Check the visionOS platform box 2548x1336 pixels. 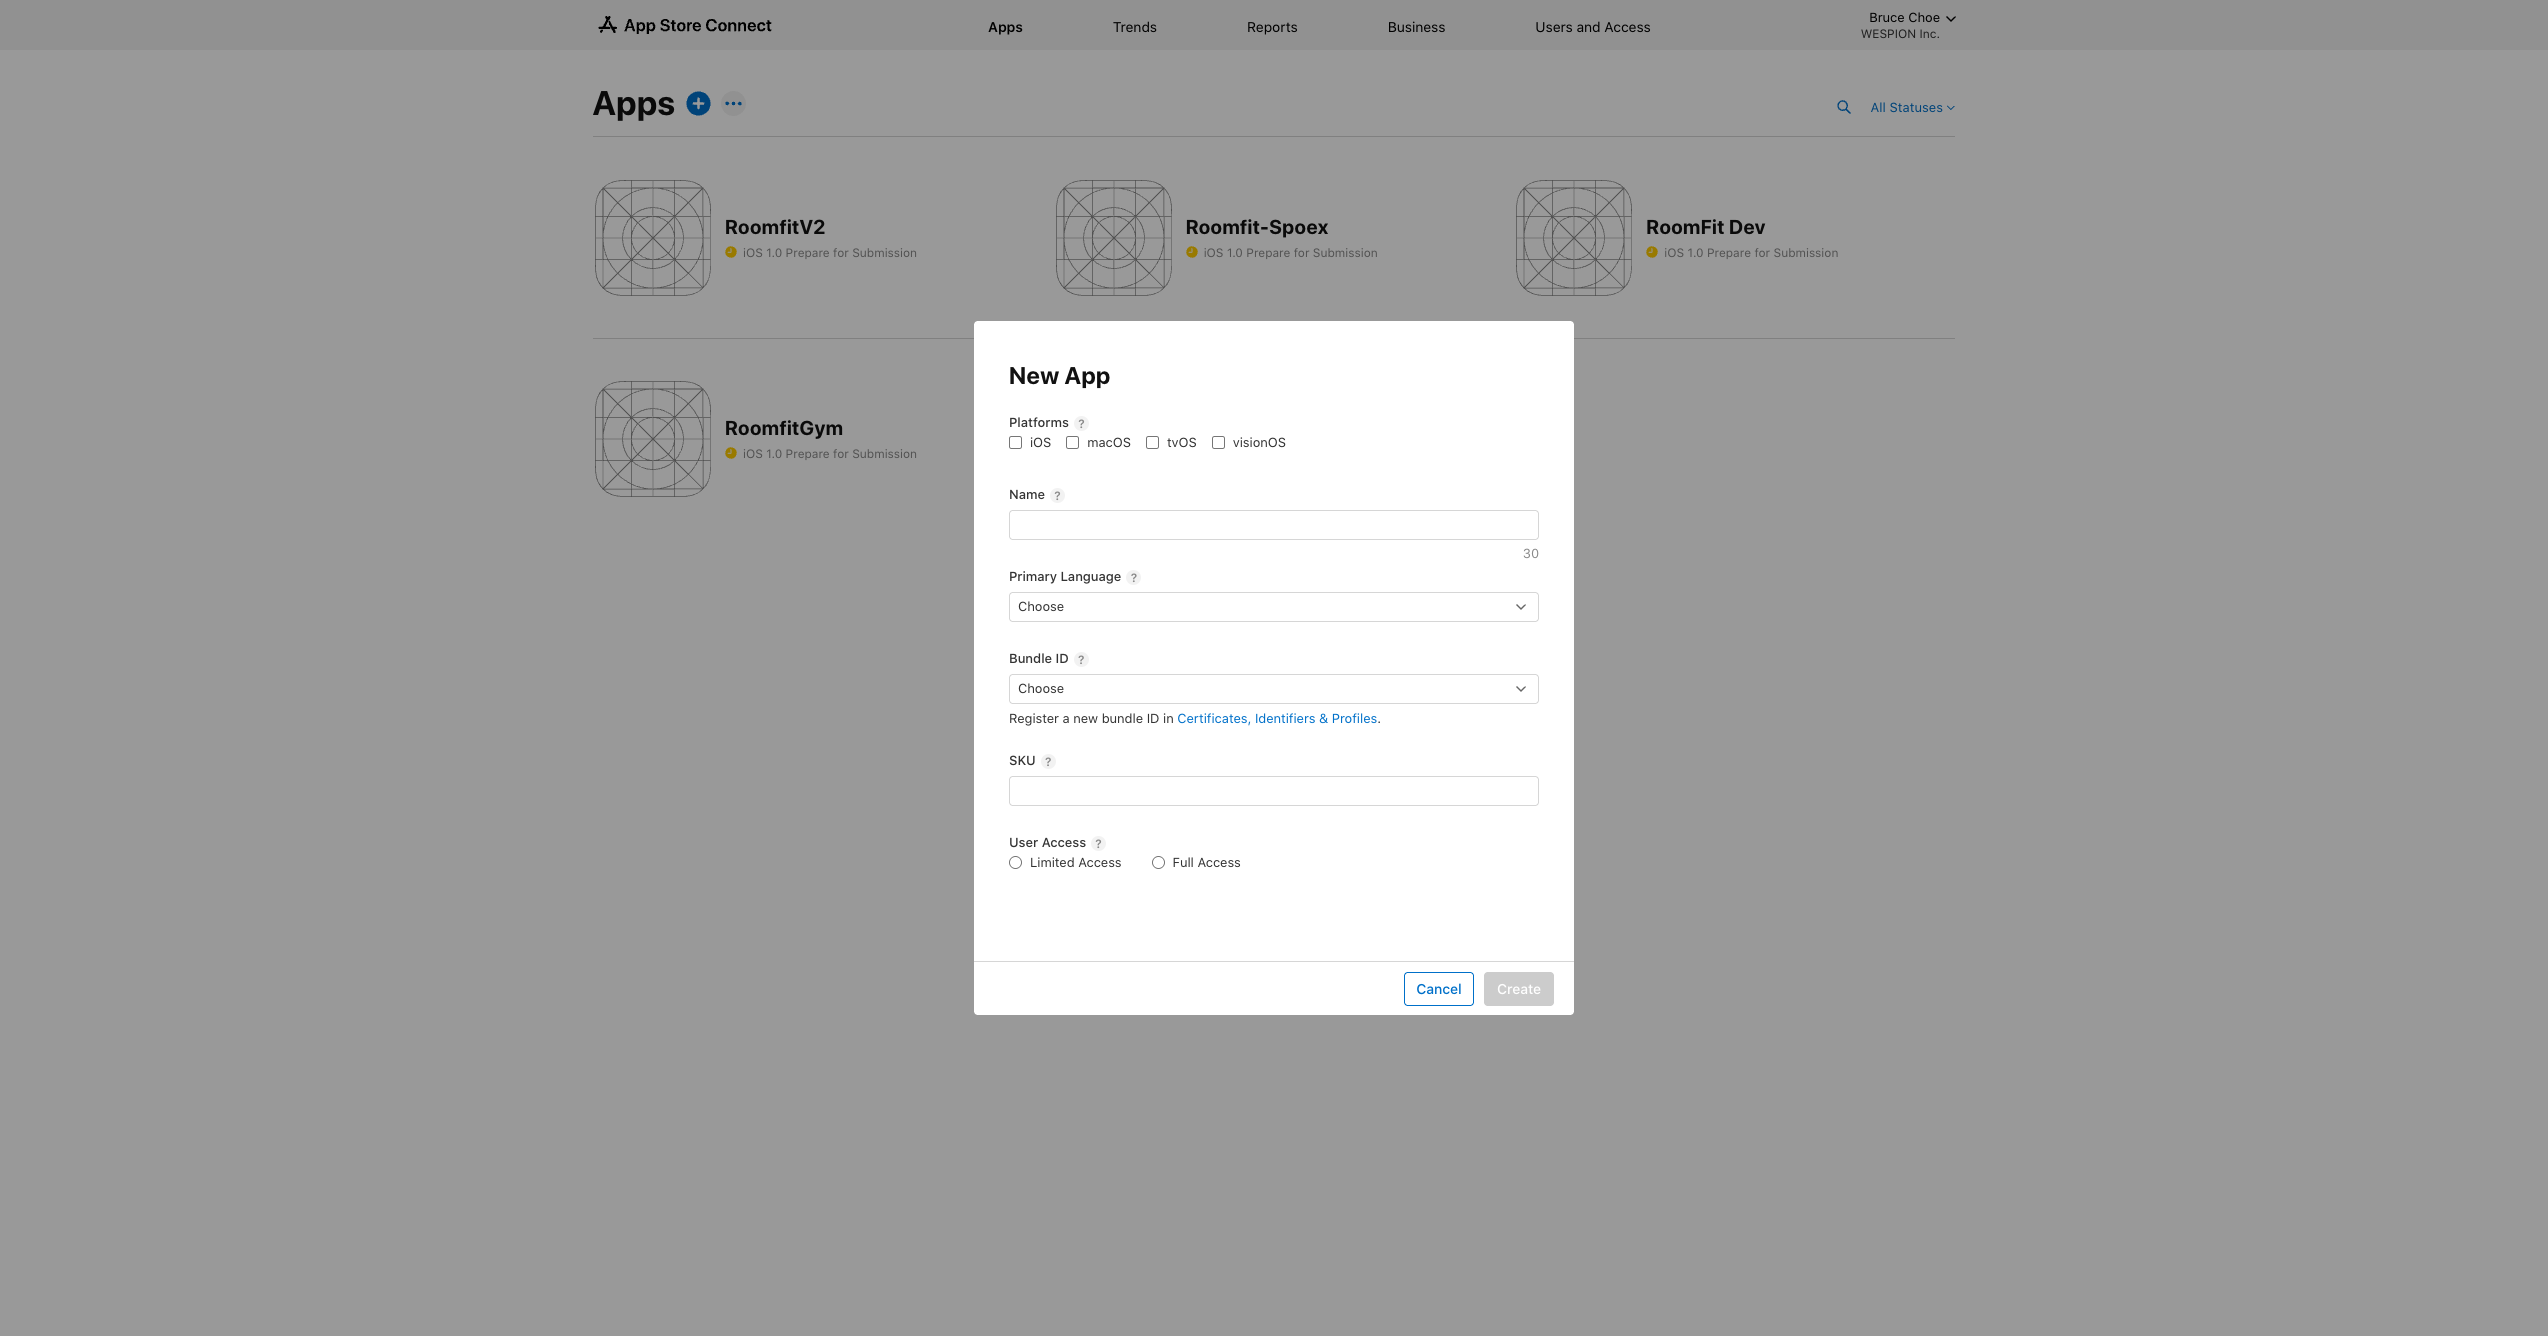click(x=1218, y=443)
